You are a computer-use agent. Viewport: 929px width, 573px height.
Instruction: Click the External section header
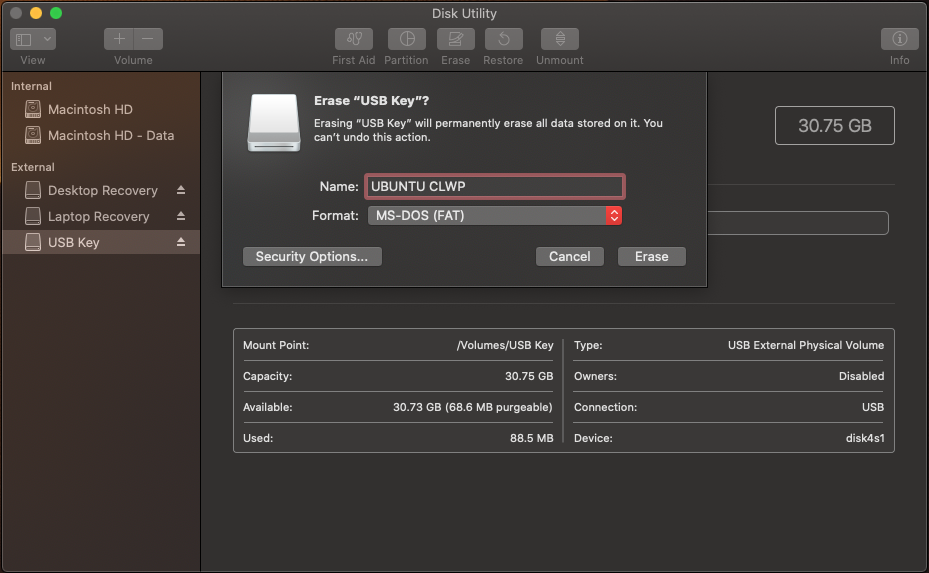(x=33, y=167)
